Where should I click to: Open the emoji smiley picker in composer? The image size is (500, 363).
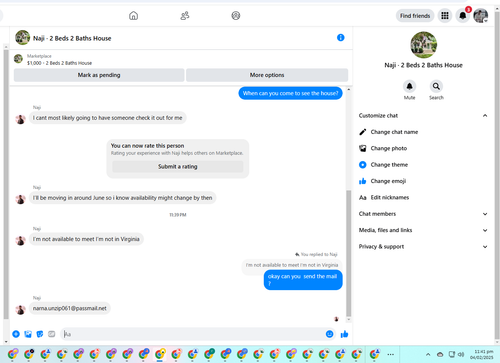click(329, 334)
